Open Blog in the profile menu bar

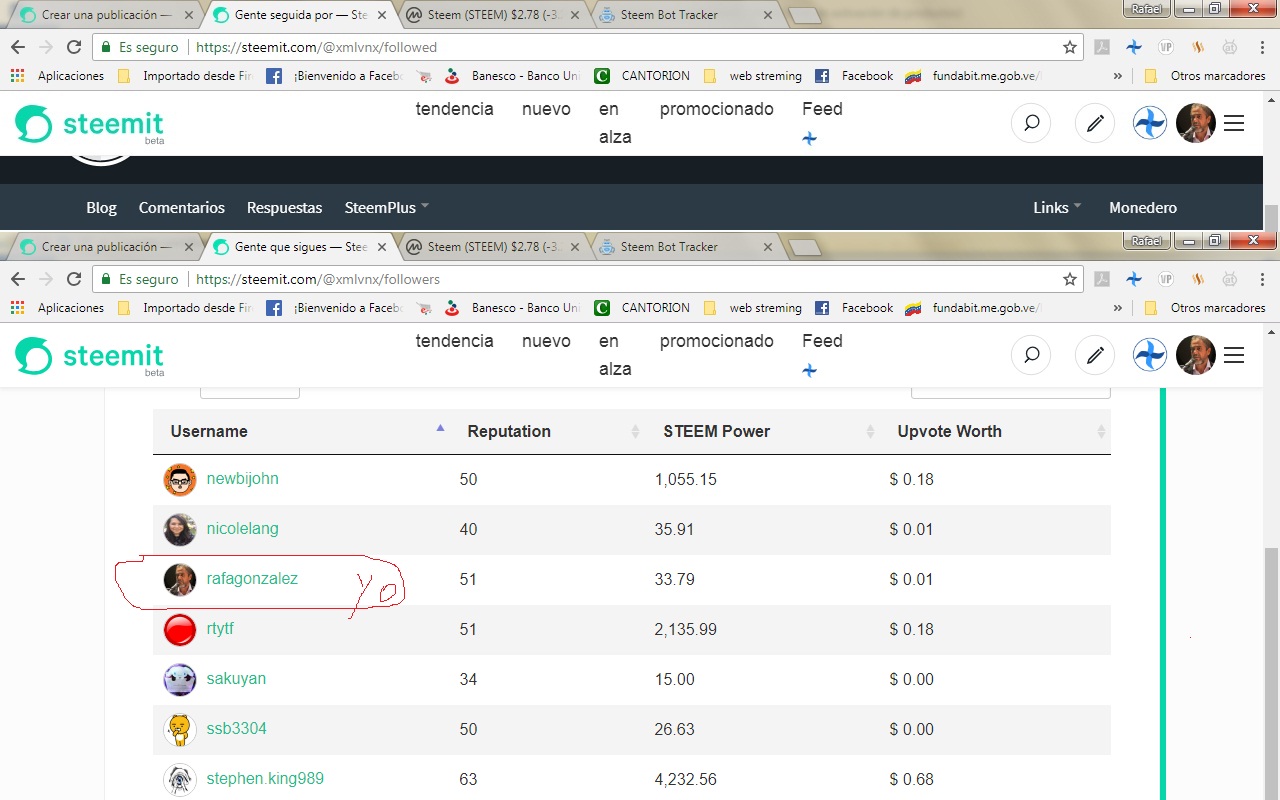(101, 207)
